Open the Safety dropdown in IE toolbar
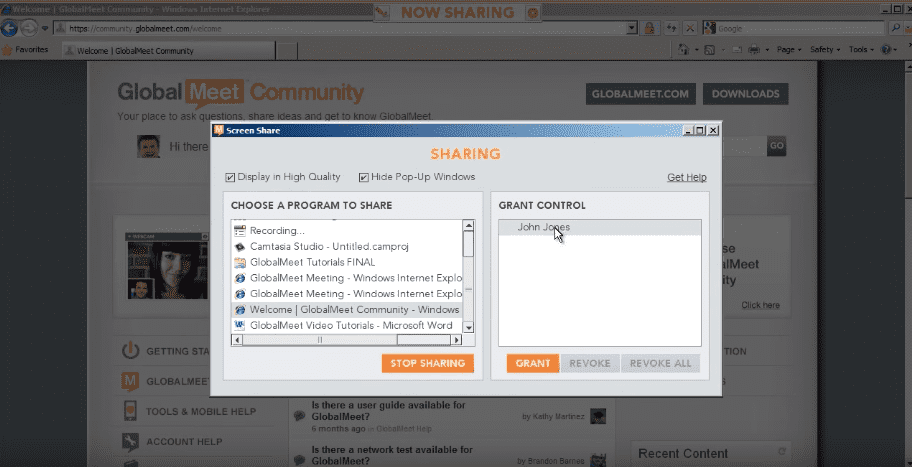Viewport: 912px width, 467px height. pyautogui.click(x=825, y=49)
